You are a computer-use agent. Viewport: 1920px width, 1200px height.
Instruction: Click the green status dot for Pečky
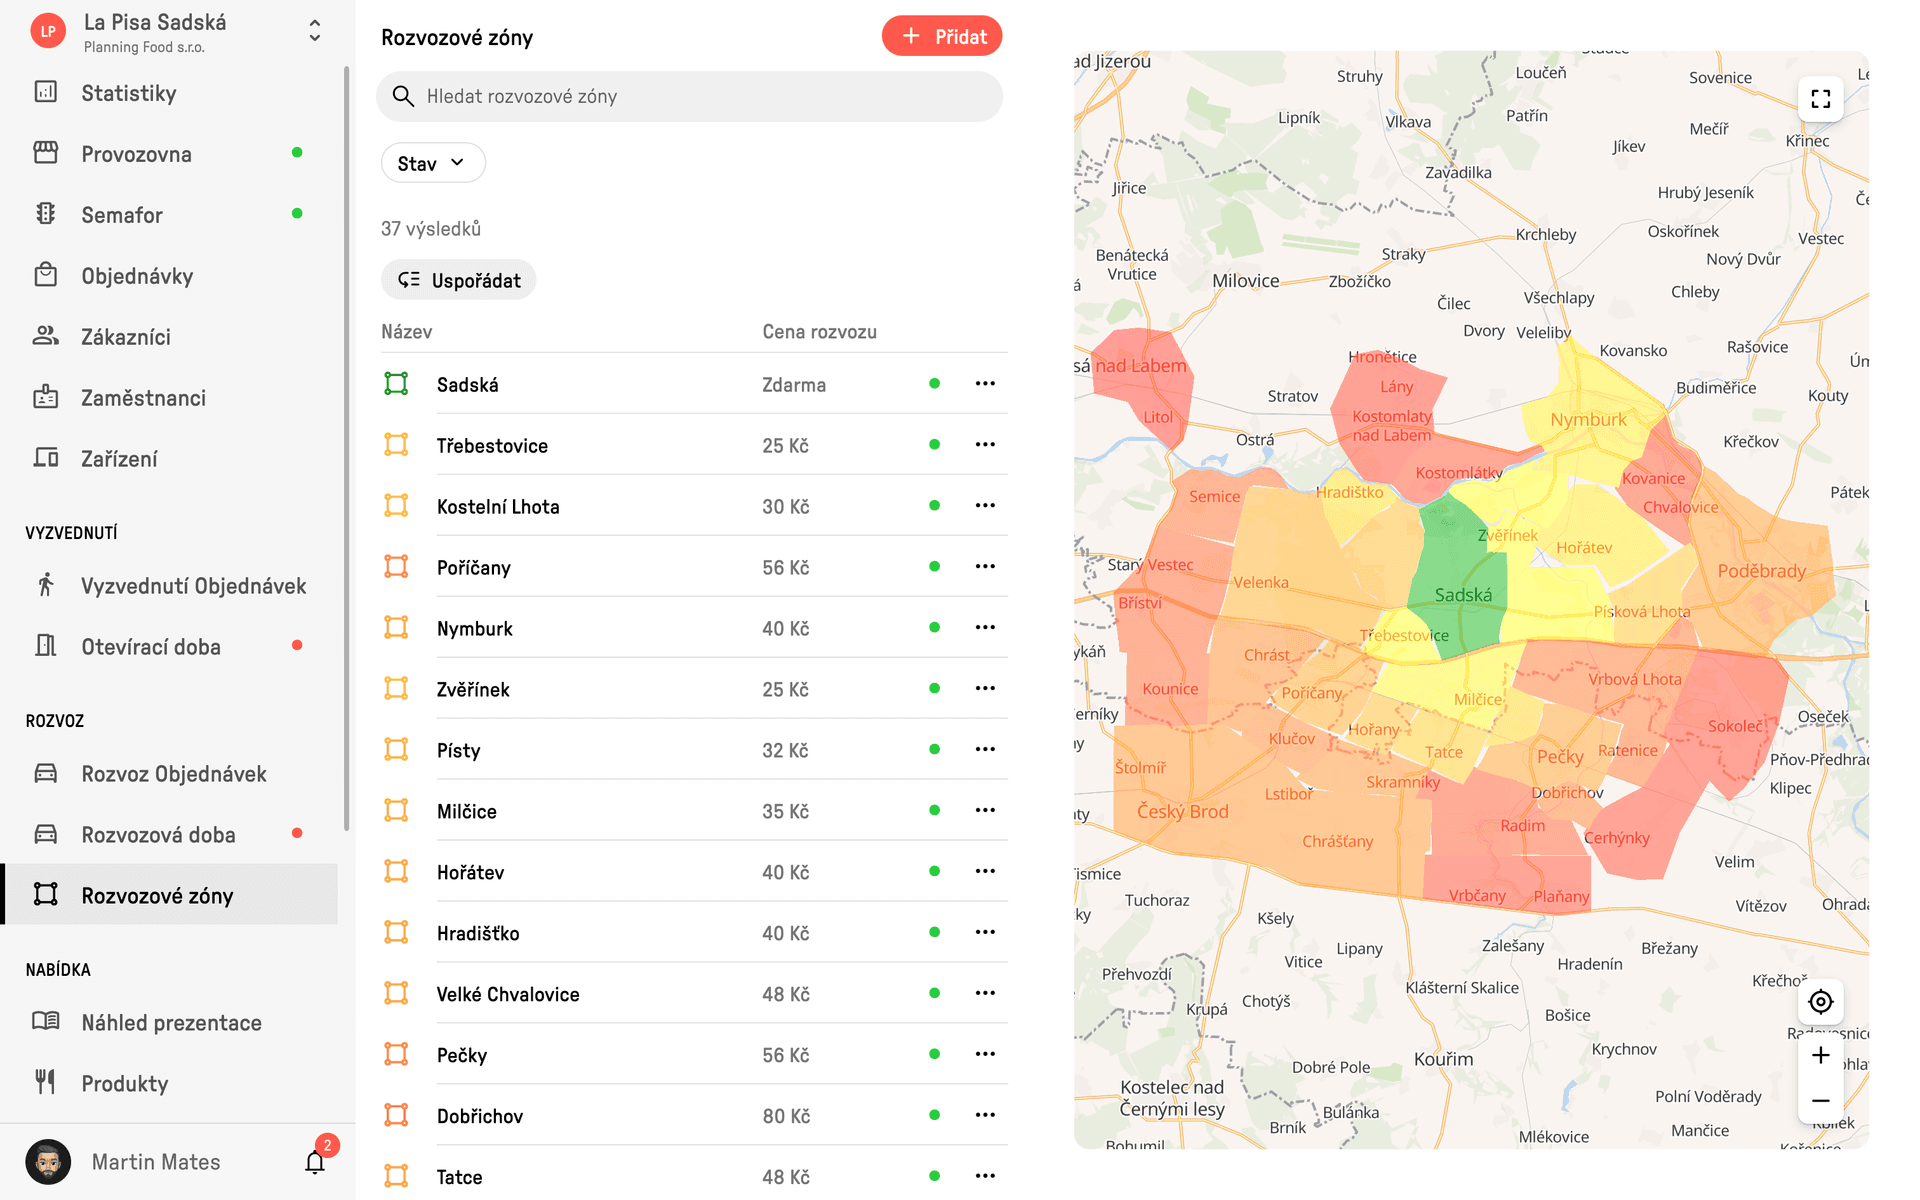[934, 1054]
